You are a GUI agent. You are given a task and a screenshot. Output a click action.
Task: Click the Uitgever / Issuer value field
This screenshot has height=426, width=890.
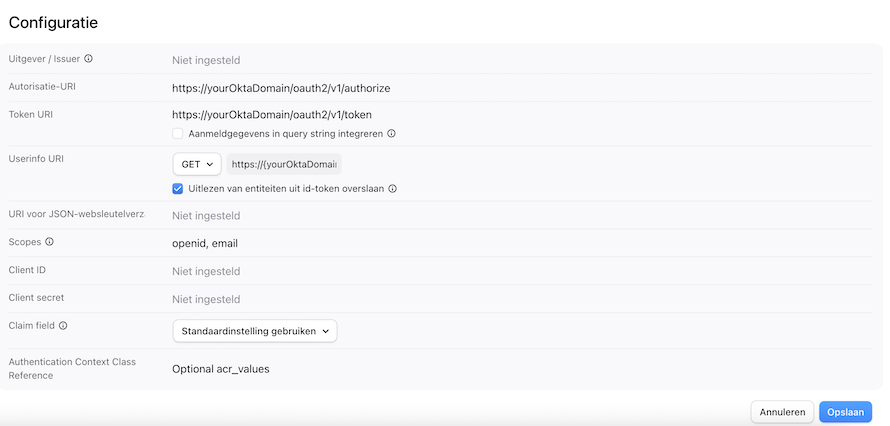pyautogui.click(x=206, y=60)
